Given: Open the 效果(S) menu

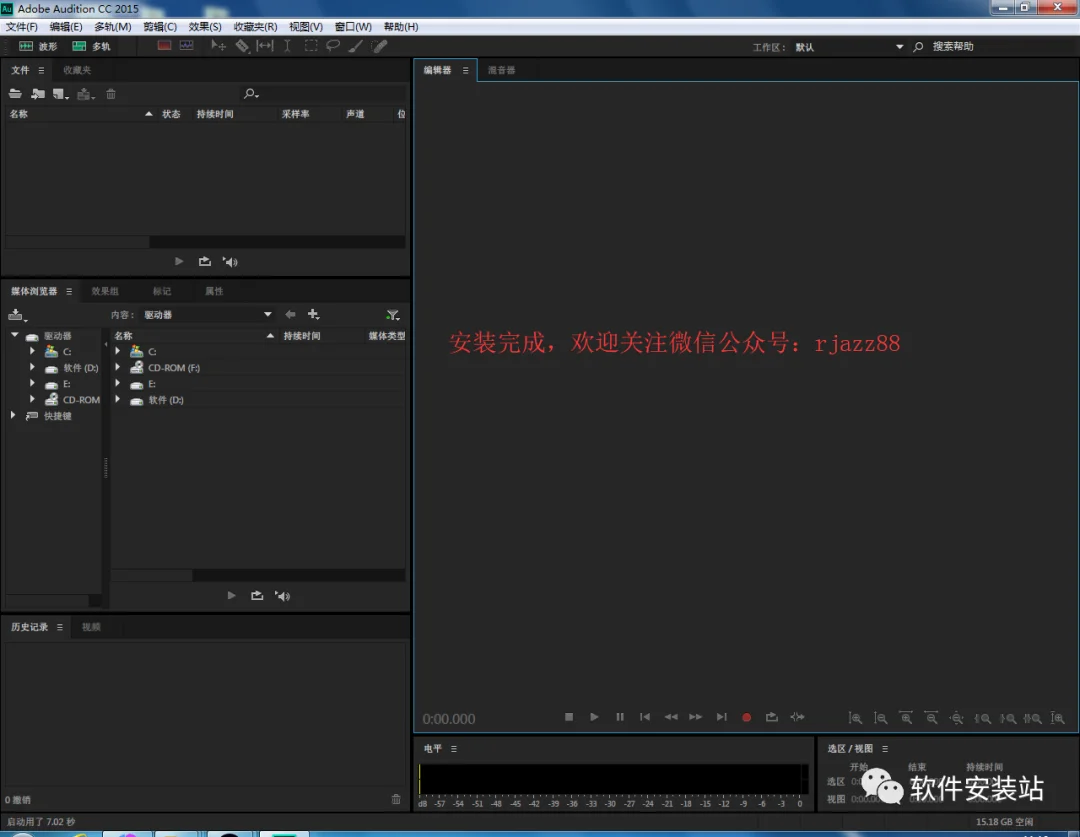Looking at the screenshot, I should point(205,27).
